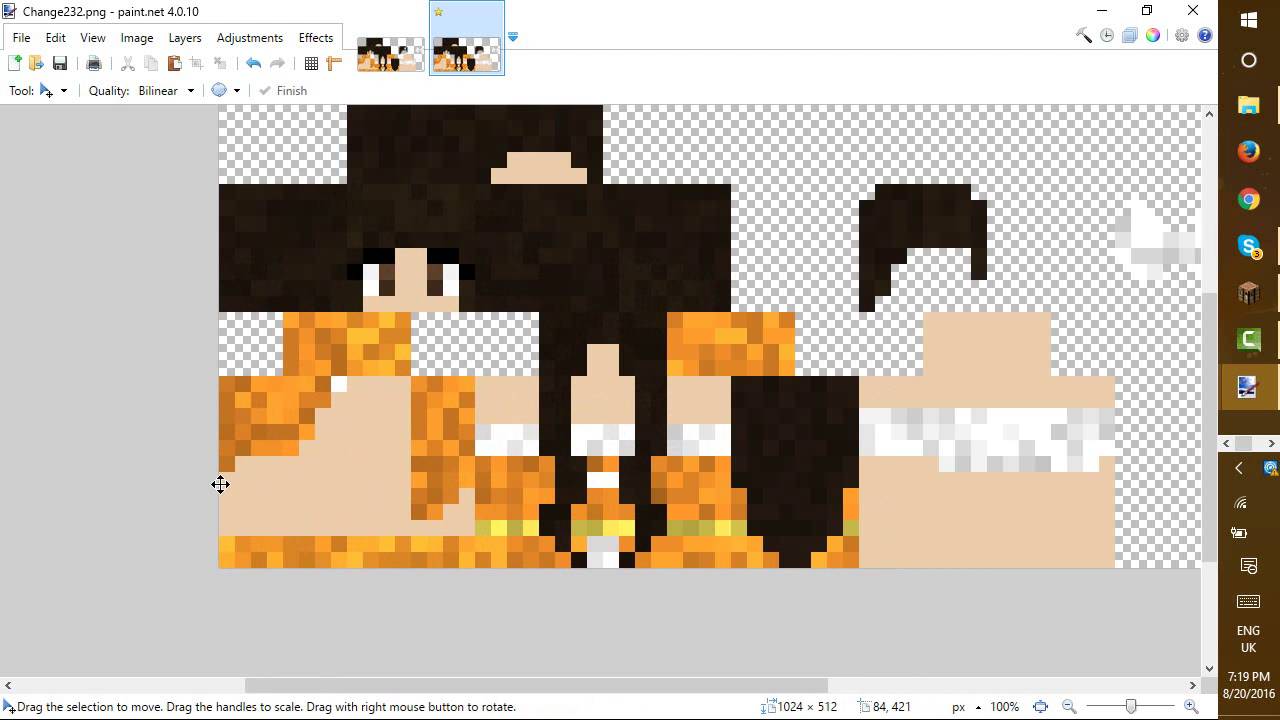The height and width of the screenshot is (720, 1280).
Task: Cut the selection using scissors icon
Action: click(x=127, y=63)
